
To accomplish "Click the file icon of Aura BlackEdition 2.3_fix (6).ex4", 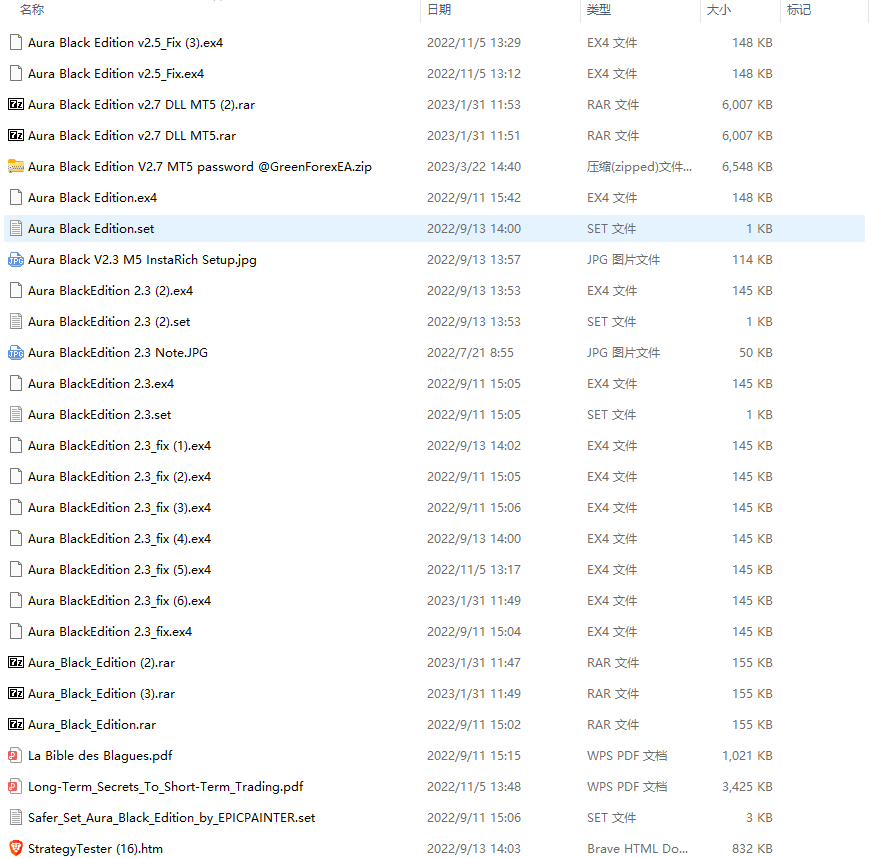I will point(16,601).
